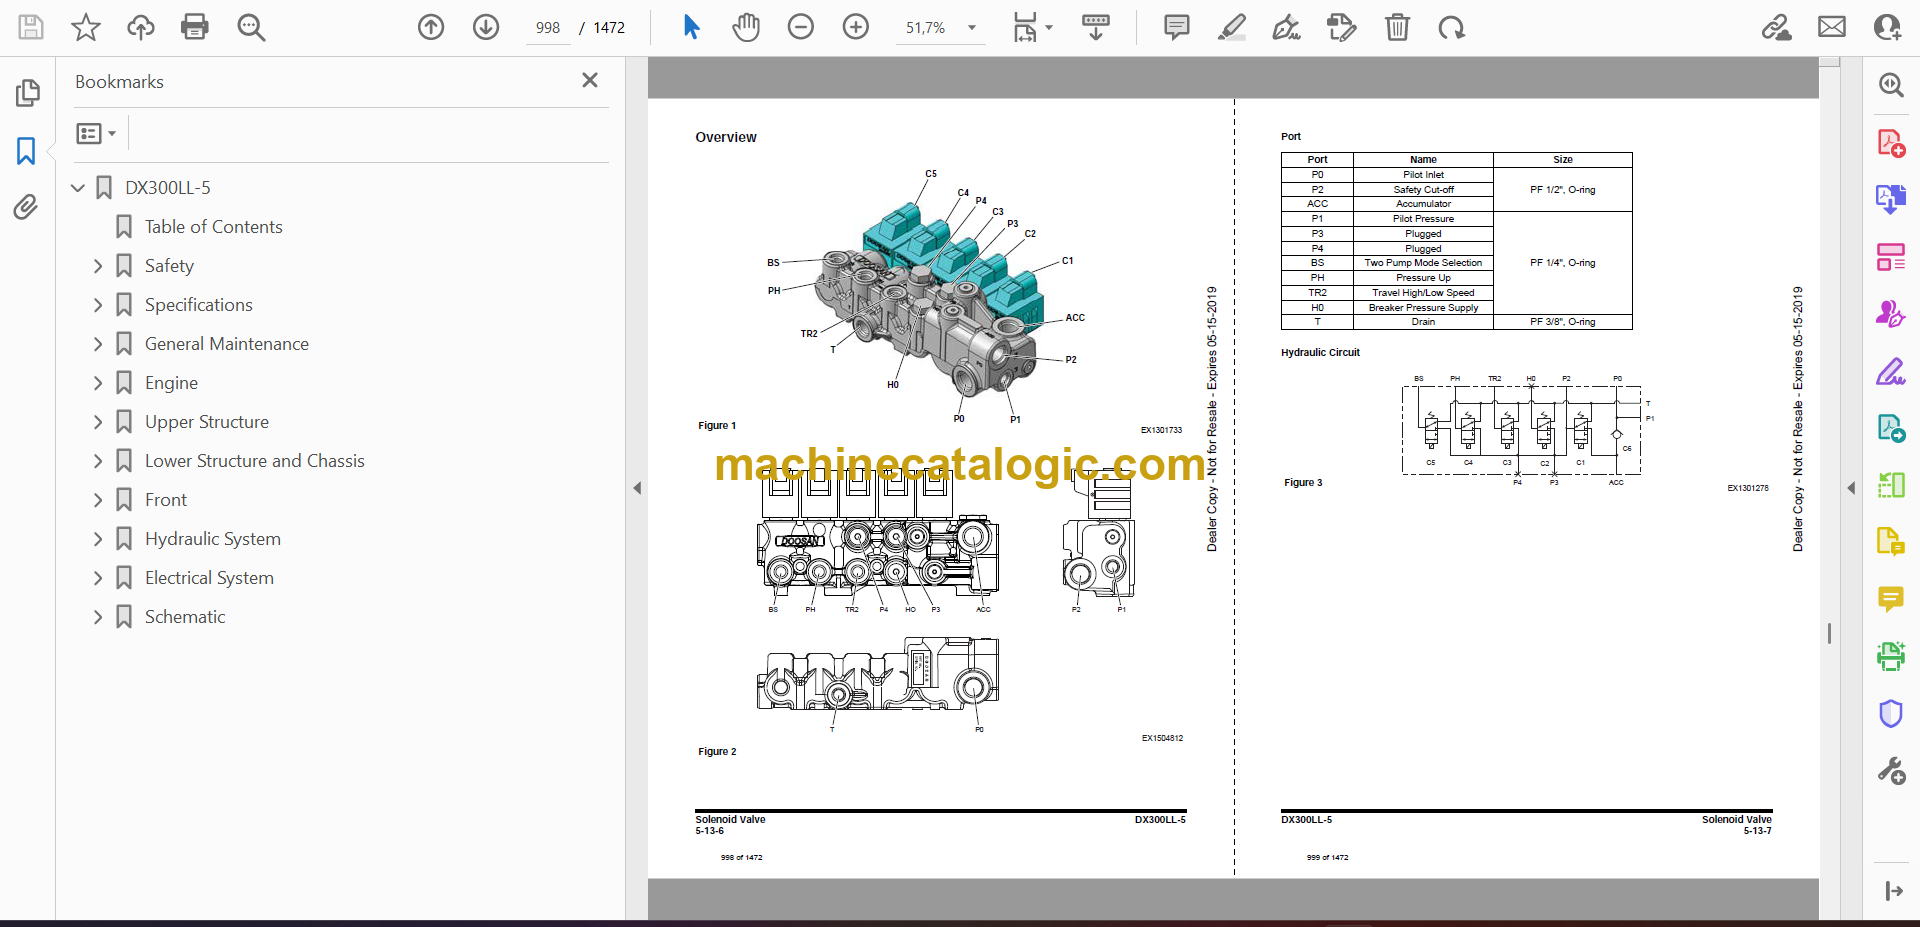Expand the Engine bookmark
The height and width of the screenshot is (927, 1920).
98,383
